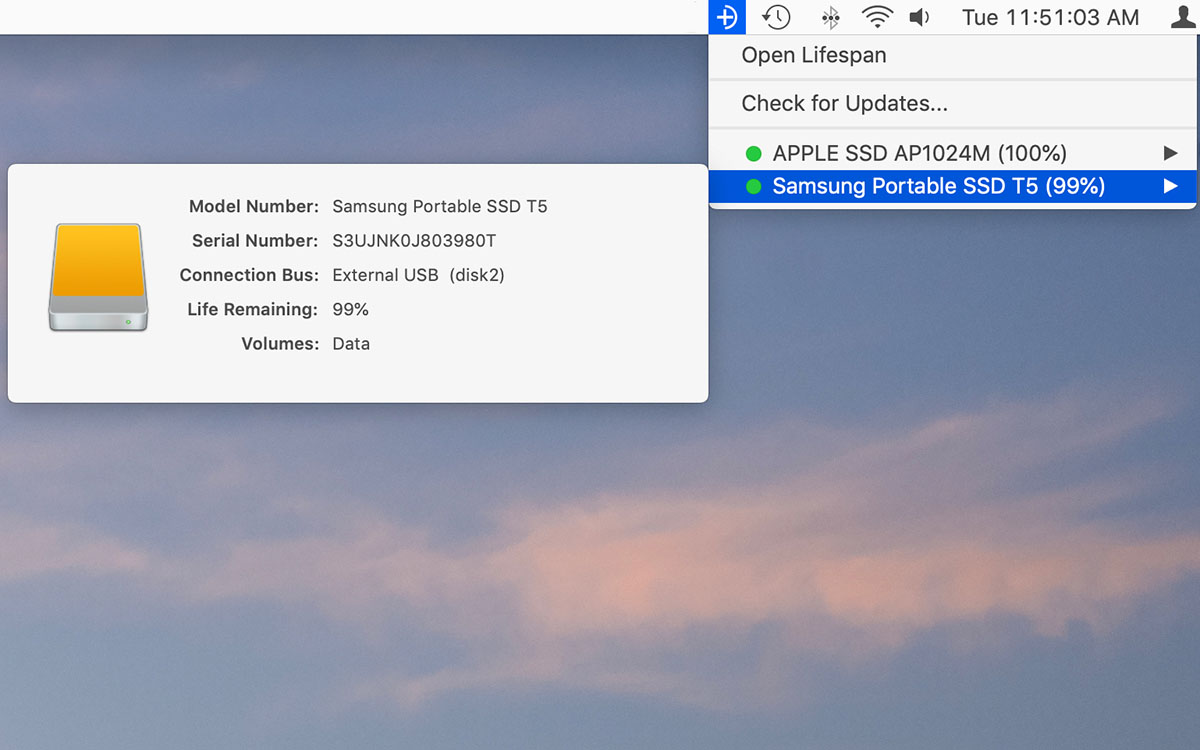The height and width of the screenshot is (750, 1200).
Task: Click the orange external drive icon
Action: (98, 277)
